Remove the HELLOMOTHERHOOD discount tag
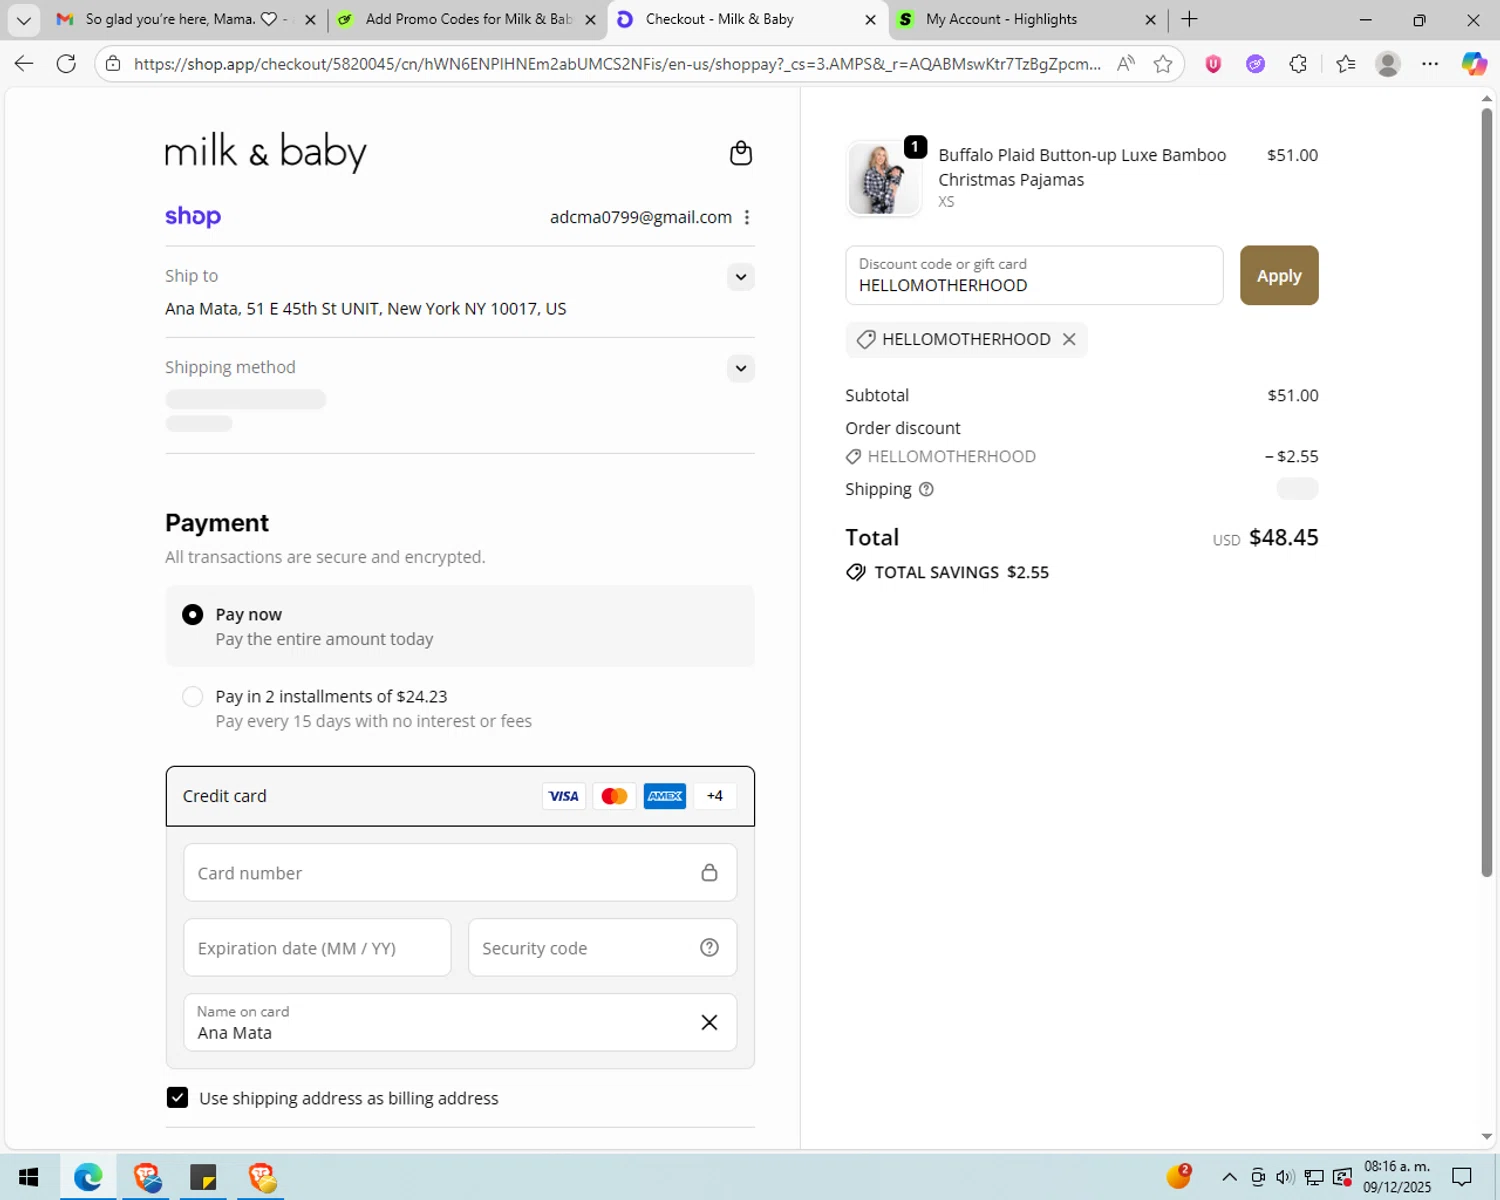This screenshot has width=1500, height=1200. click(x=1069, y=339)
